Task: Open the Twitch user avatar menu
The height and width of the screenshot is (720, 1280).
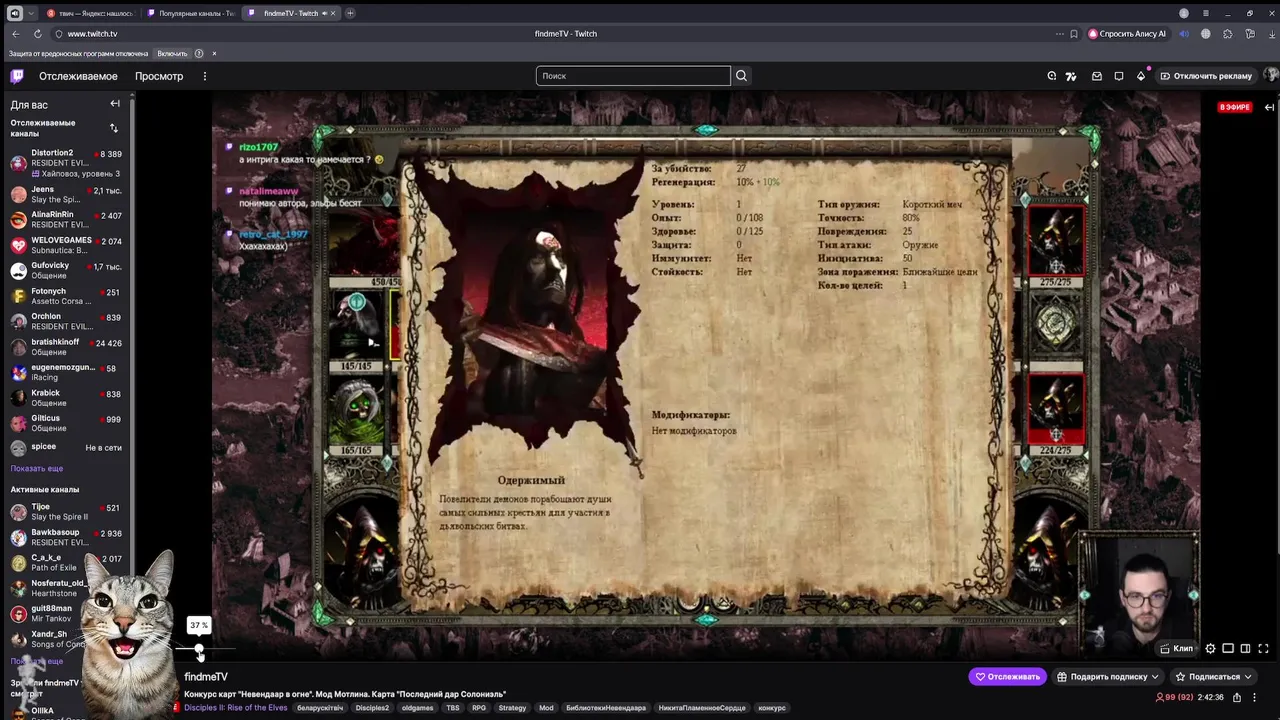Action: click(x=1271, y=76)
